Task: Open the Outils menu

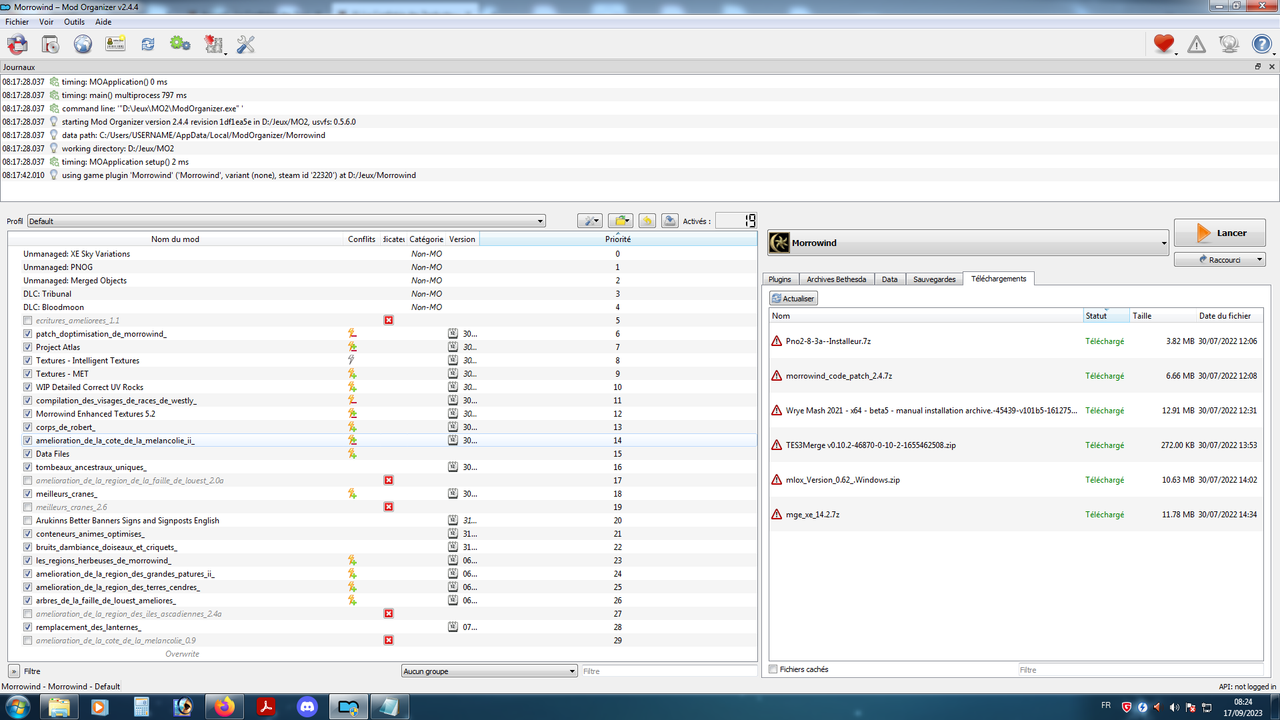Action: 74,22
